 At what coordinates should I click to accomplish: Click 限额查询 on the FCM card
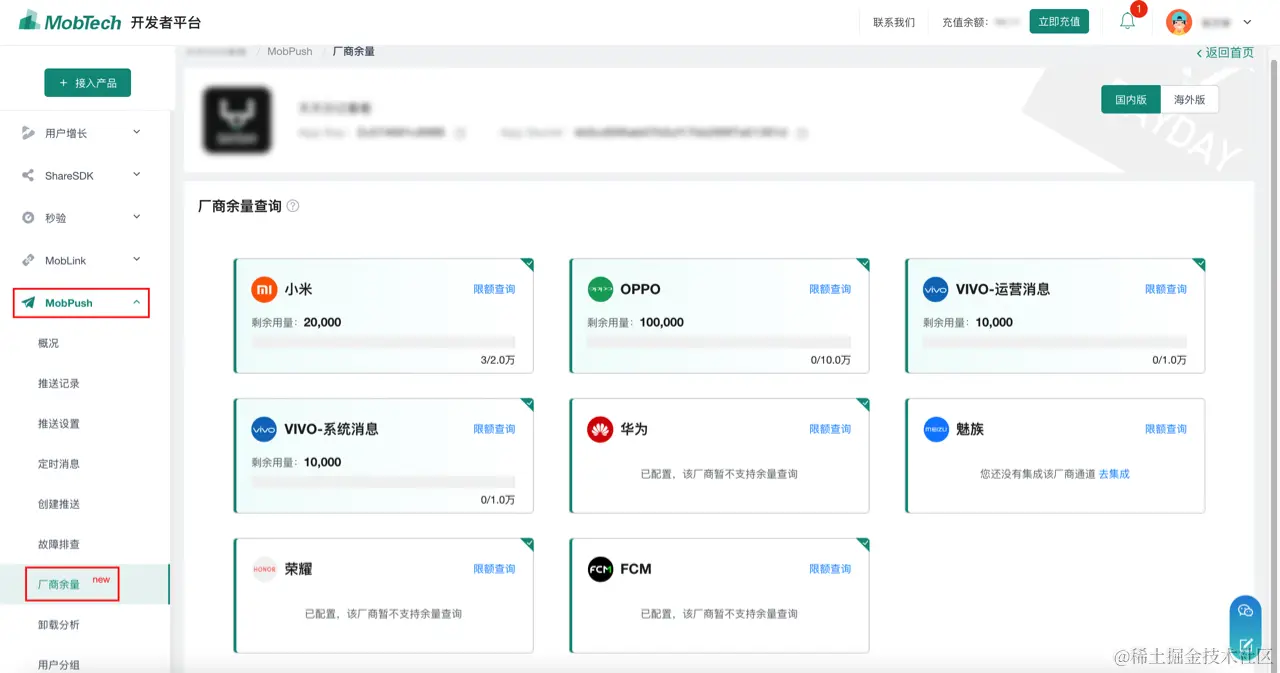click(830, 569)
